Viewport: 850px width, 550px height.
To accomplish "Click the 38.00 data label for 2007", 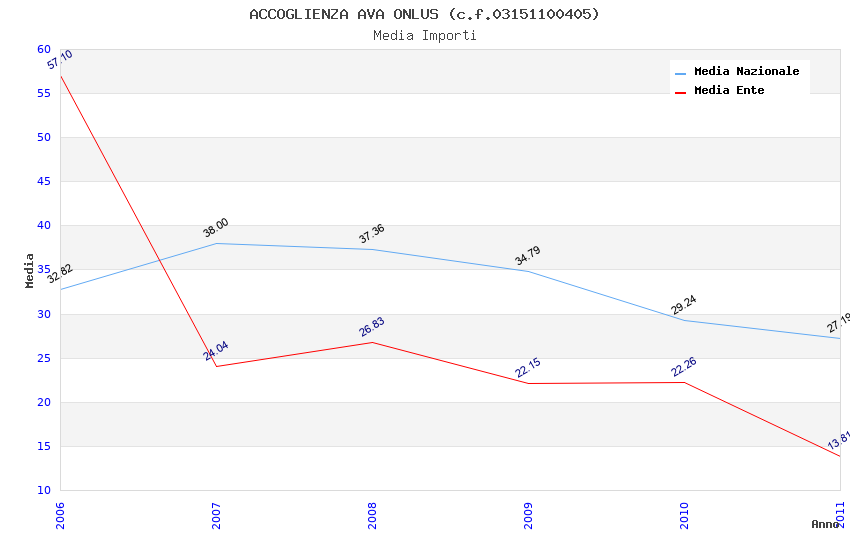I will pos(216,228).
